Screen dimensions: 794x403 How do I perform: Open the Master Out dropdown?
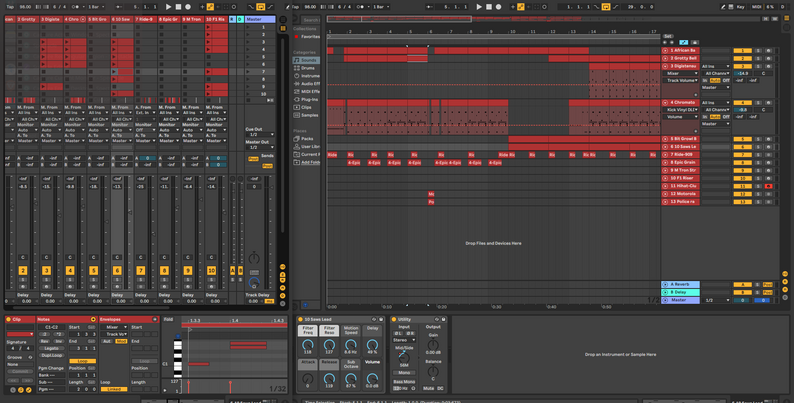260,147
